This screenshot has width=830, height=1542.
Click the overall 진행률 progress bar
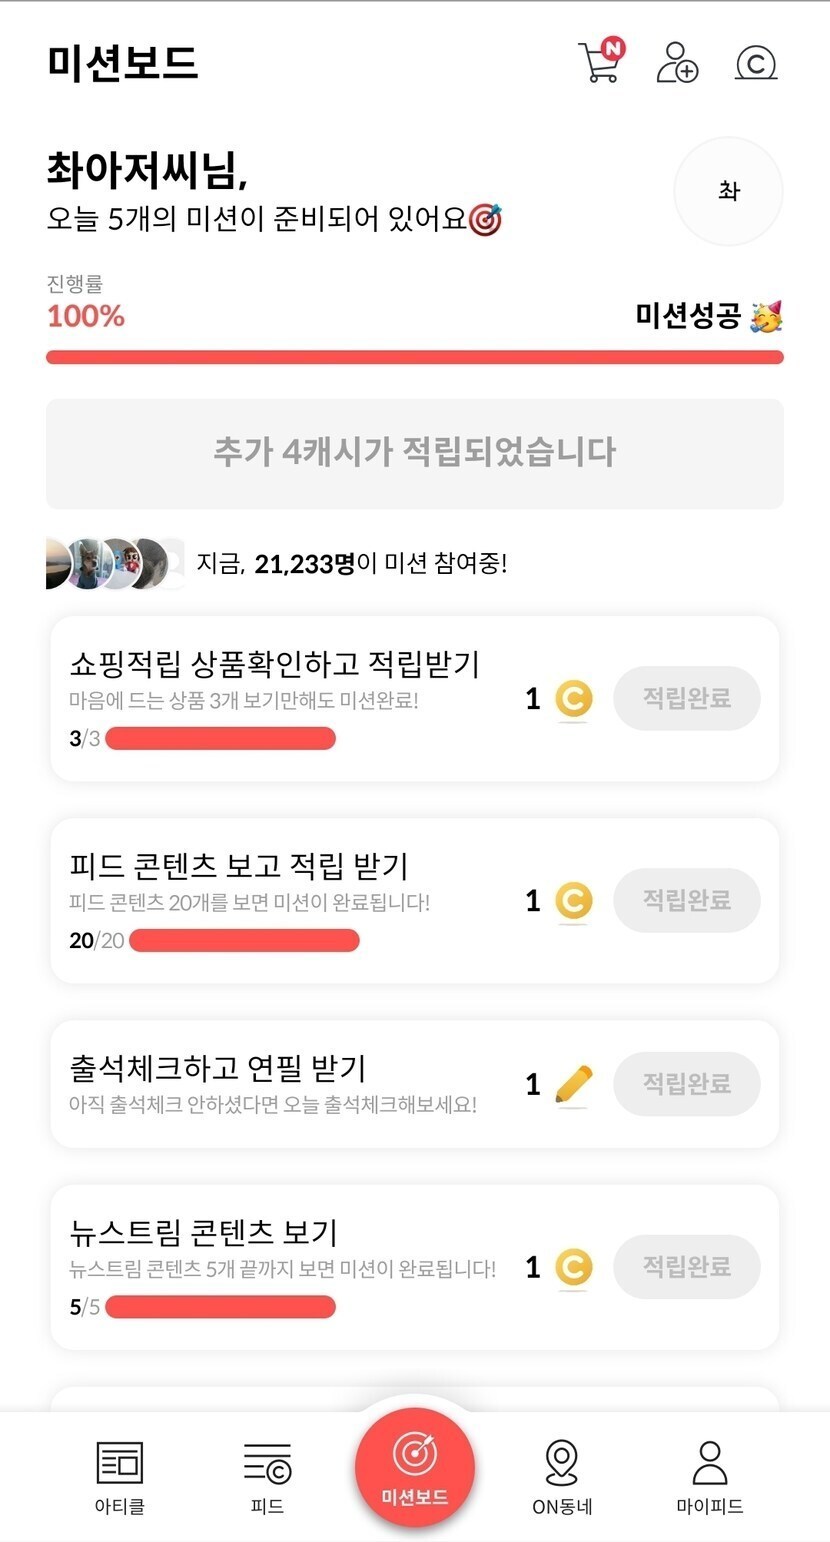(x=415, y=357)
